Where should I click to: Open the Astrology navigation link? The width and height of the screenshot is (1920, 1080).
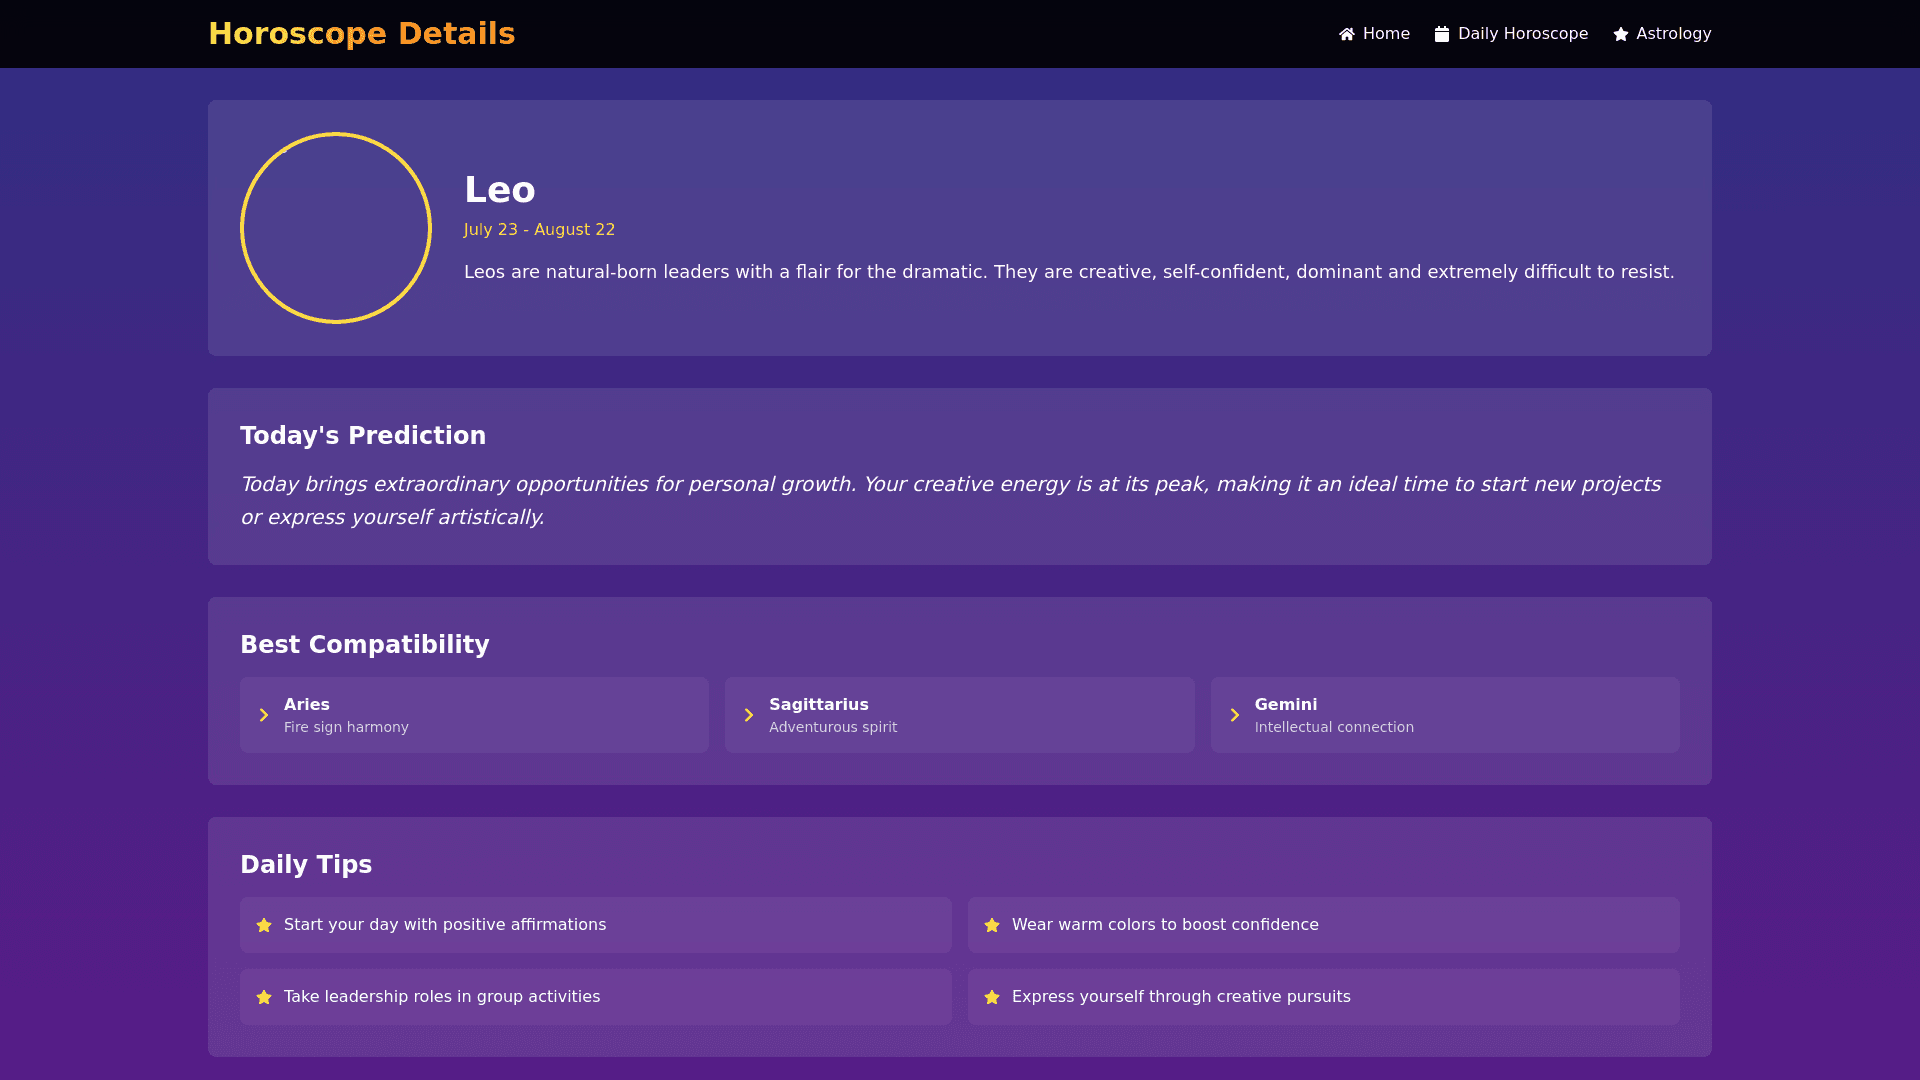tap(1673, 34)
